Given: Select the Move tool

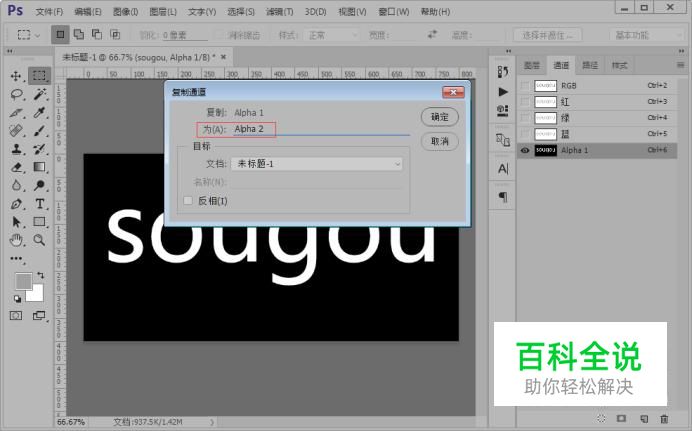Looking at the screenshot, I should pos(16,76).
